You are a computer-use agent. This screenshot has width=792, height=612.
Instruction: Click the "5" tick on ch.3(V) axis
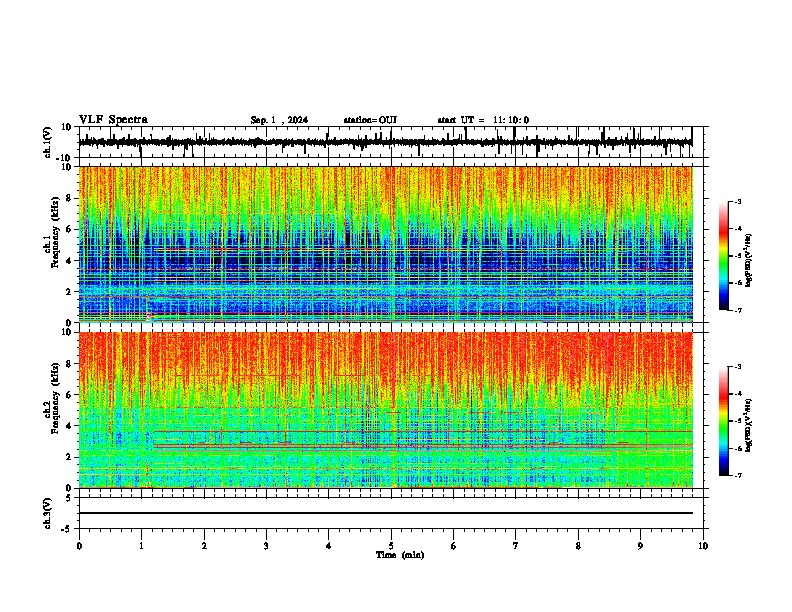pos(70,498)
